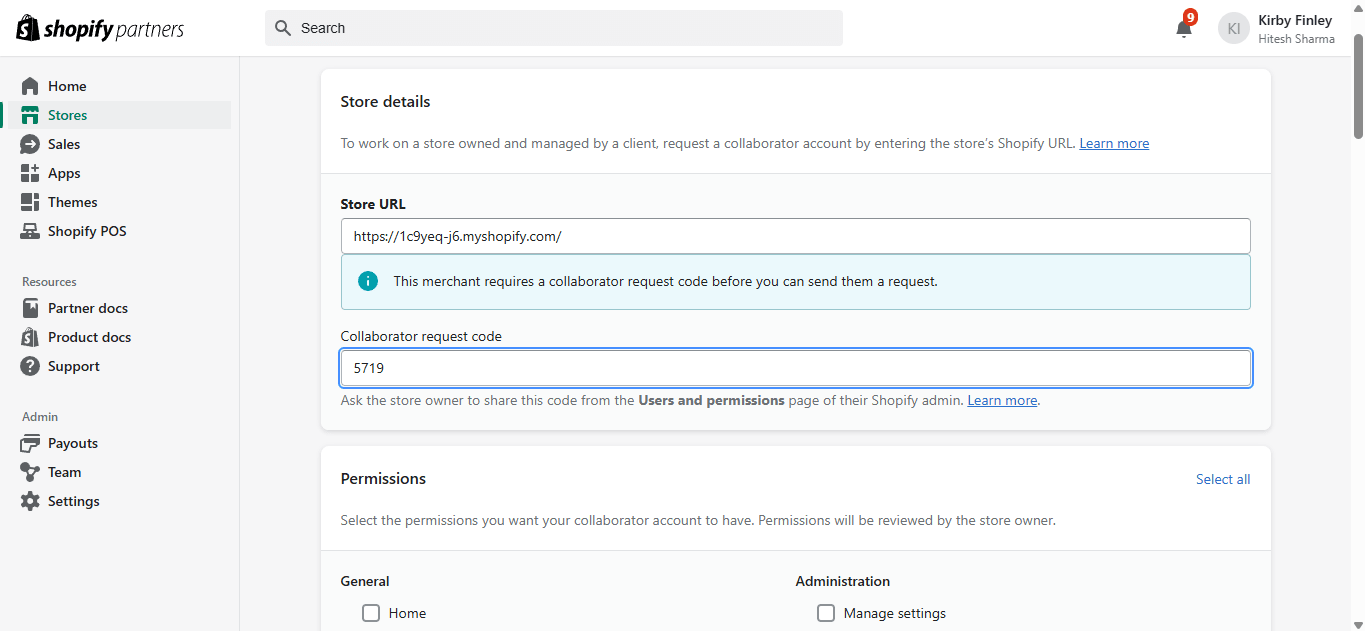
Task: Click the Store URL input field
Action: (795, 236)
